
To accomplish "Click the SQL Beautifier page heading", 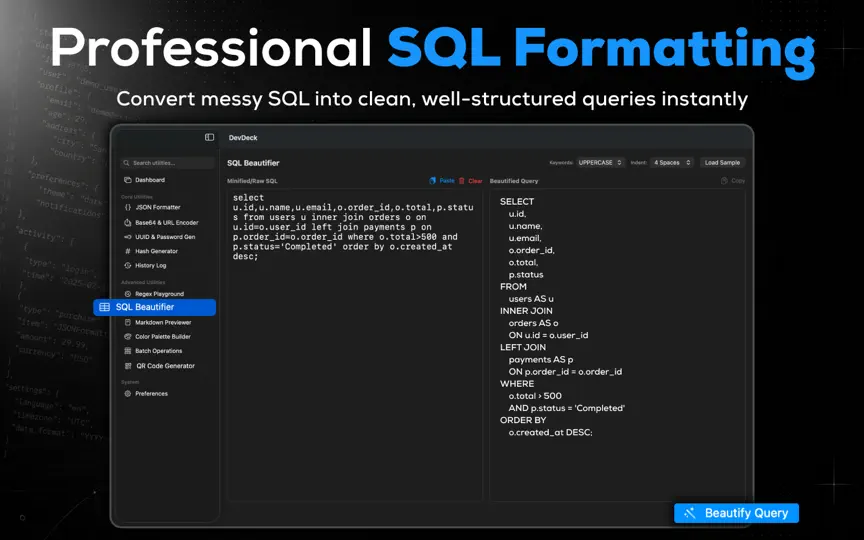I will click(253, 163).
